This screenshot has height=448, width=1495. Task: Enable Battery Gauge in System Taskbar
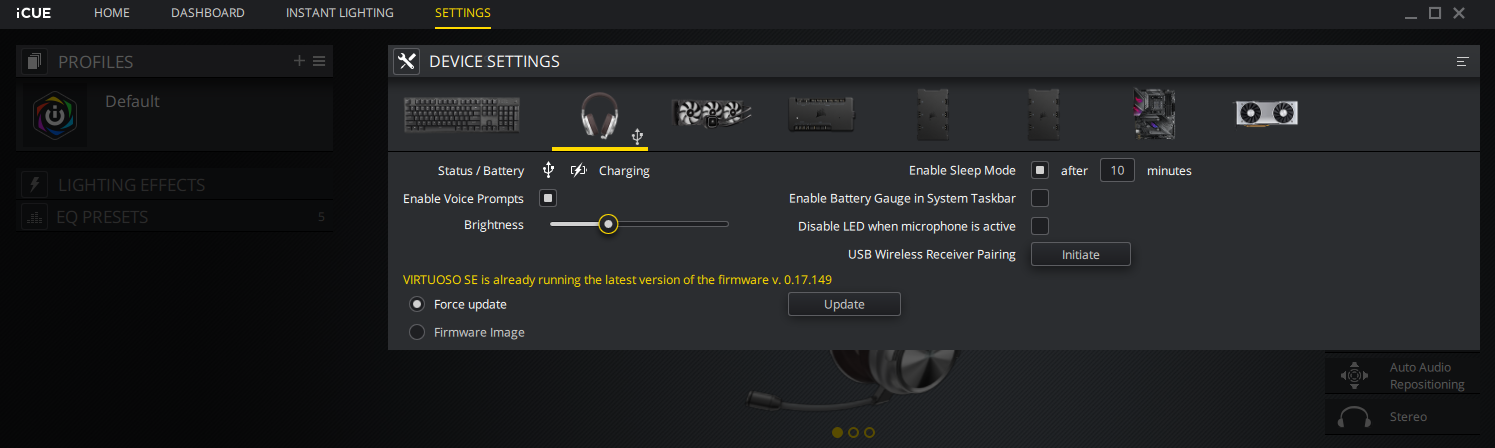1040,198
